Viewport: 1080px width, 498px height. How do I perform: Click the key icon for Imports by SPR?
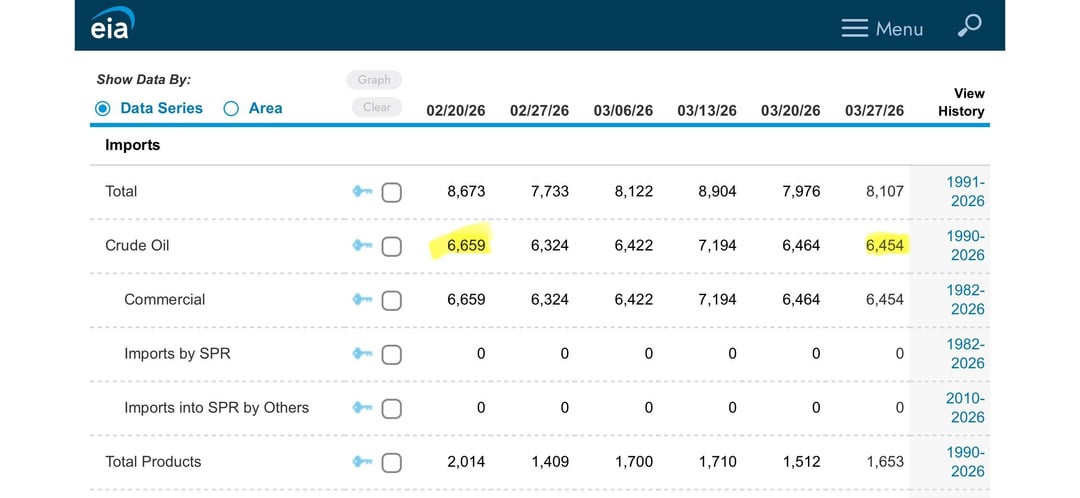point(361,354)
